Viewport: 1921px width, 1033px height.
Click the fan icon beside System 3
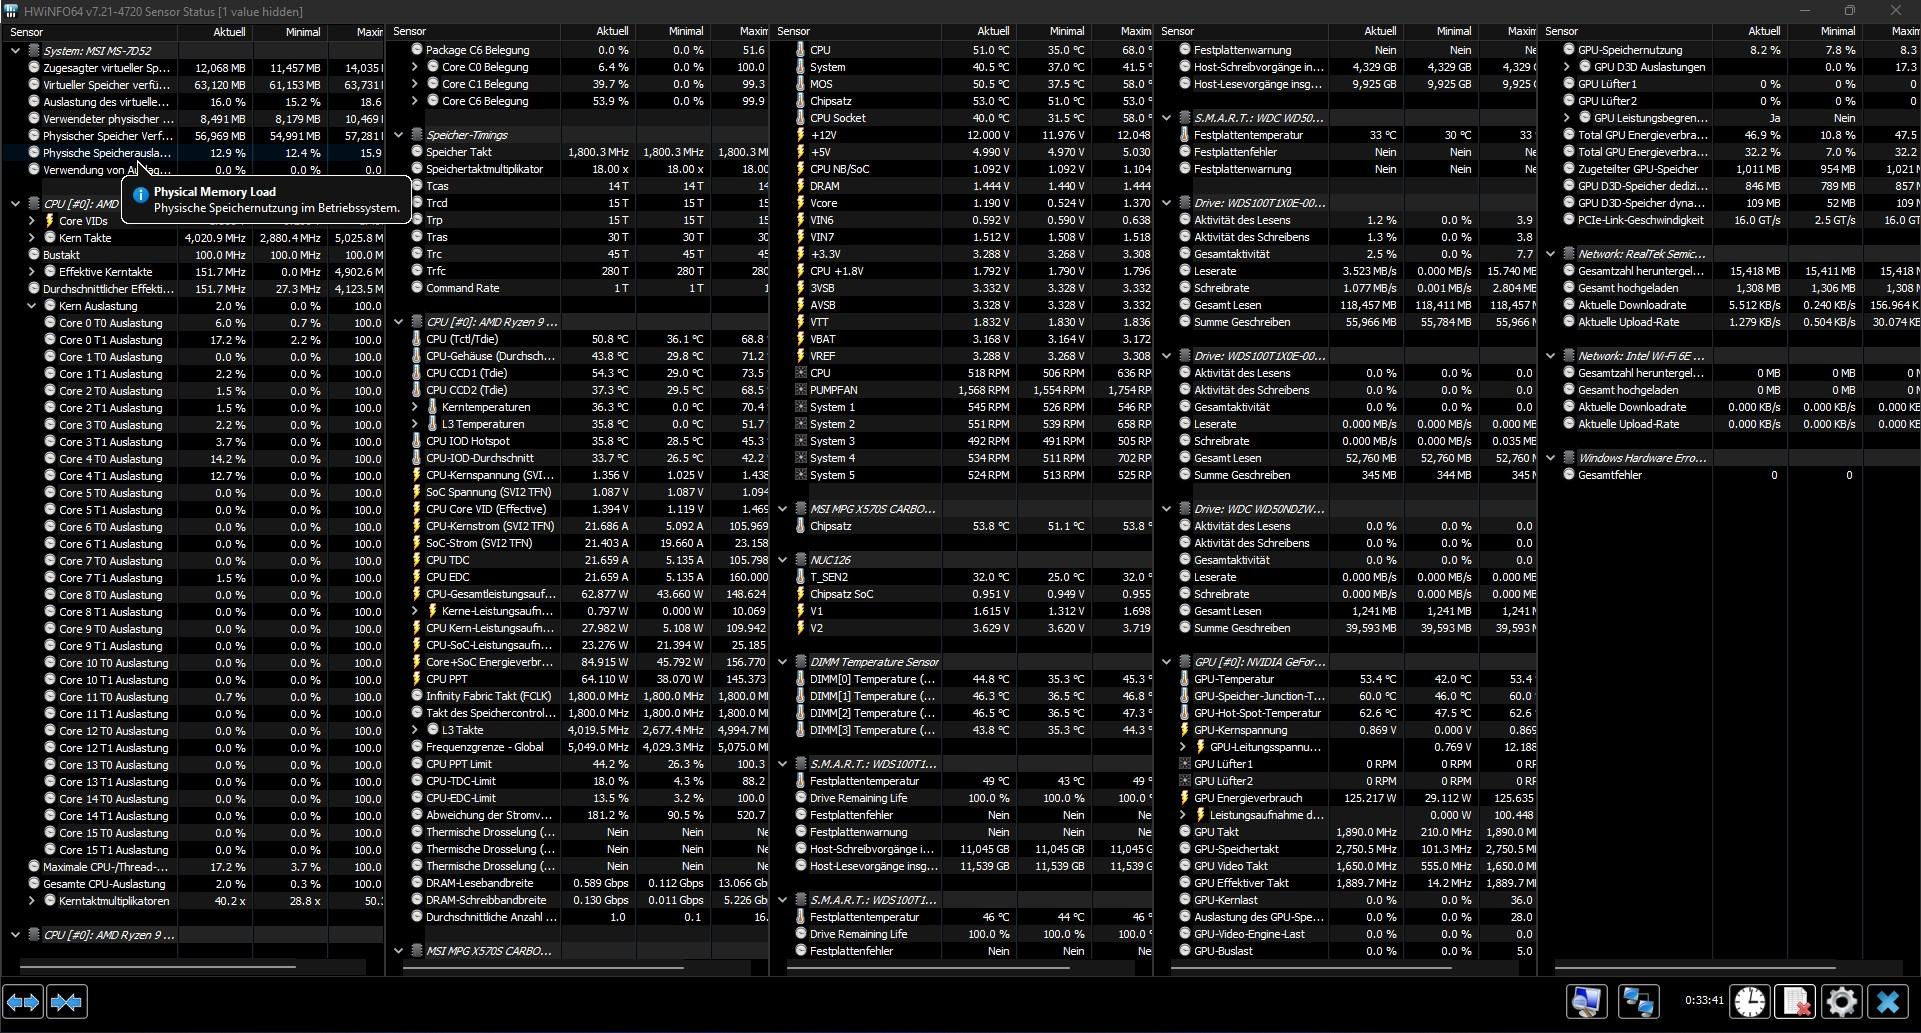801,441
